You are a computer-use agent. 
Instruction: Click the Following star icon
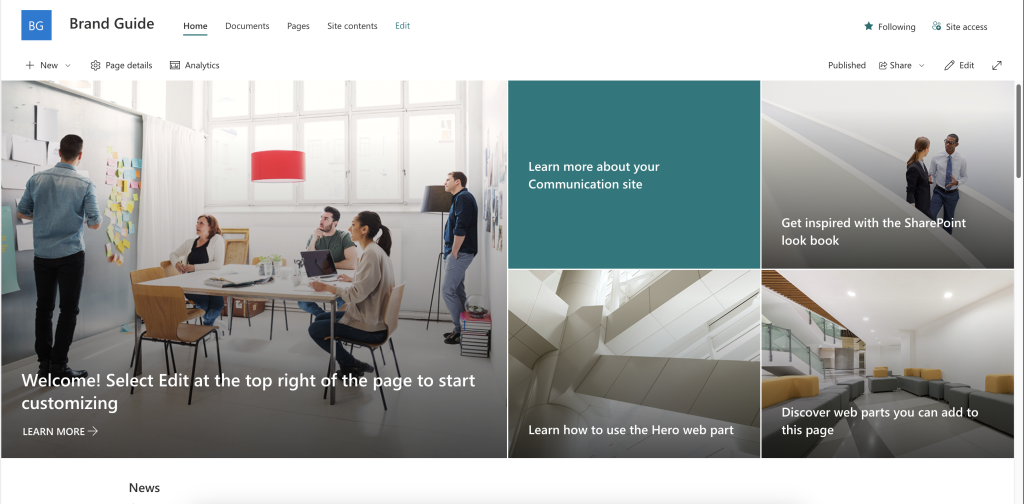click(869, 26)
